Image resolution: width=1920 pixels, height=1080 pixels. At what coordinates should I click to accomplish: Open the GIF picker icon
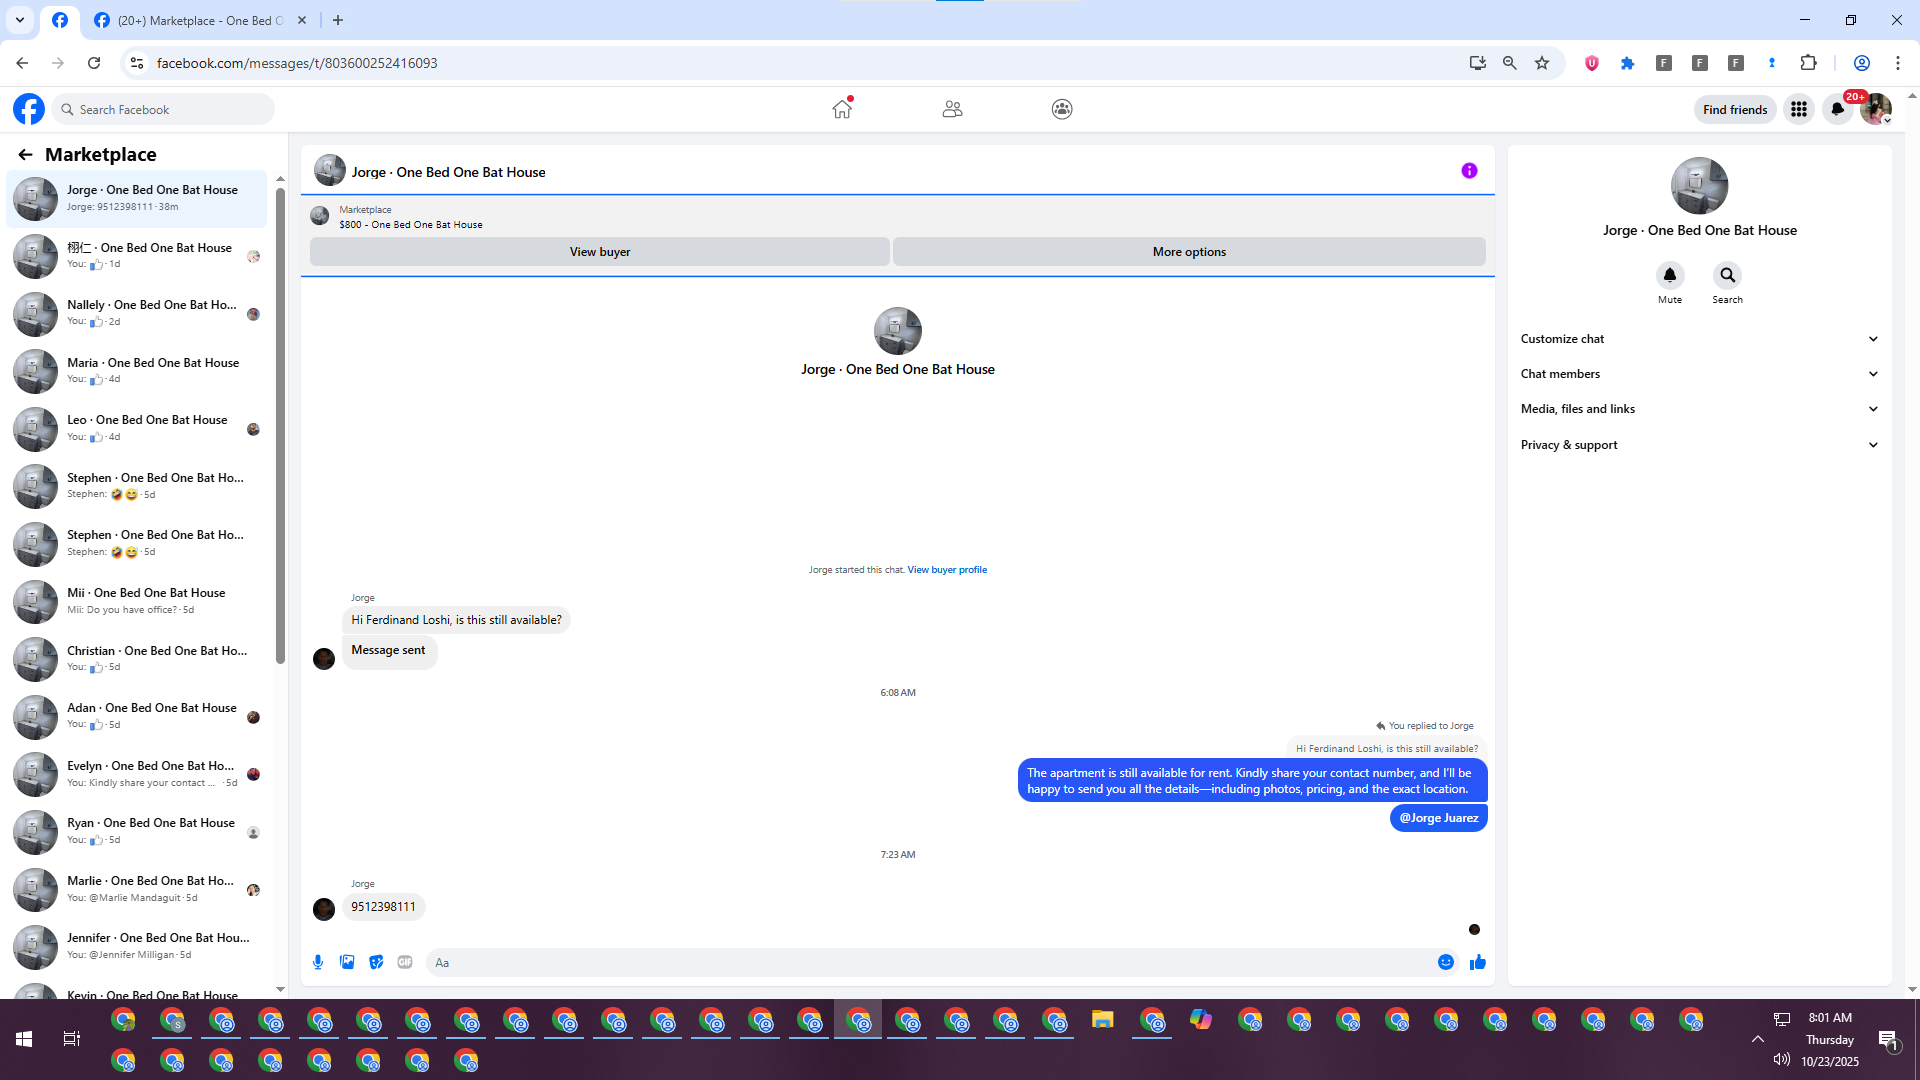pos(405,962)
